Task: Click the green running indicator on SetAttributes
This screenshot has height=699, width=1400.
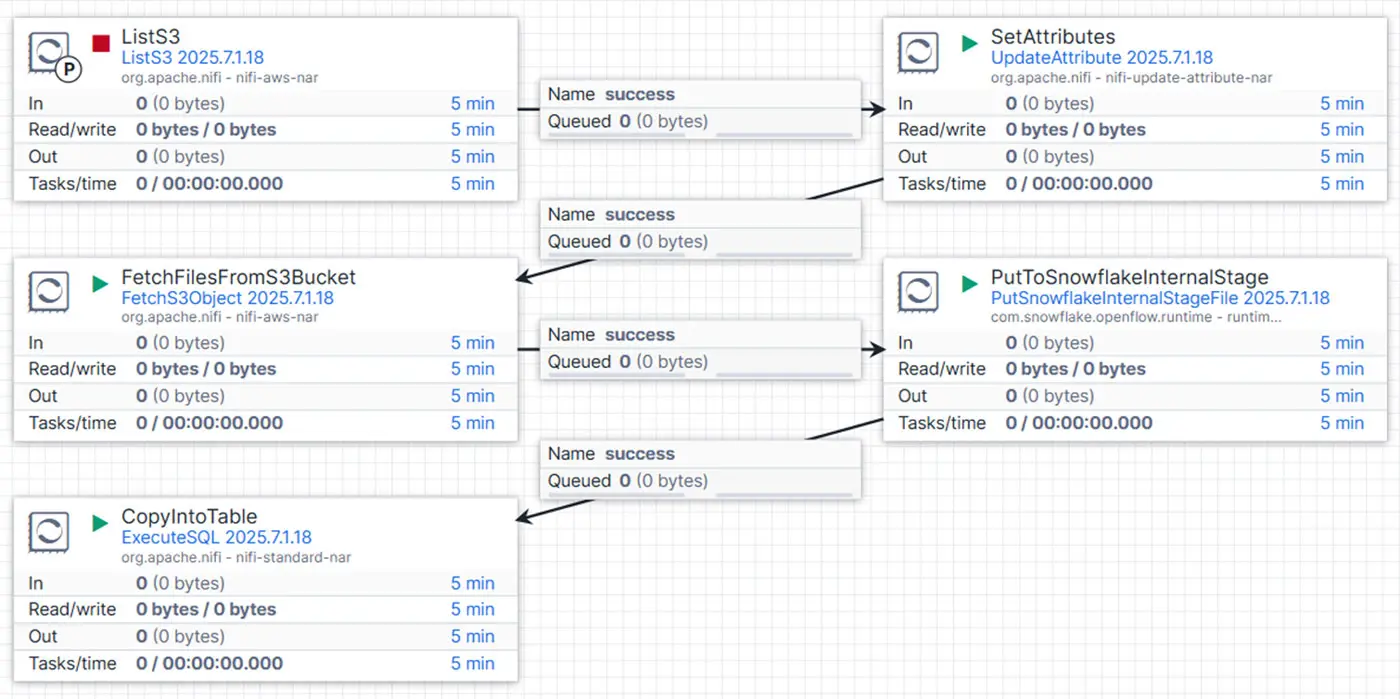Action: tap(969, 43)
